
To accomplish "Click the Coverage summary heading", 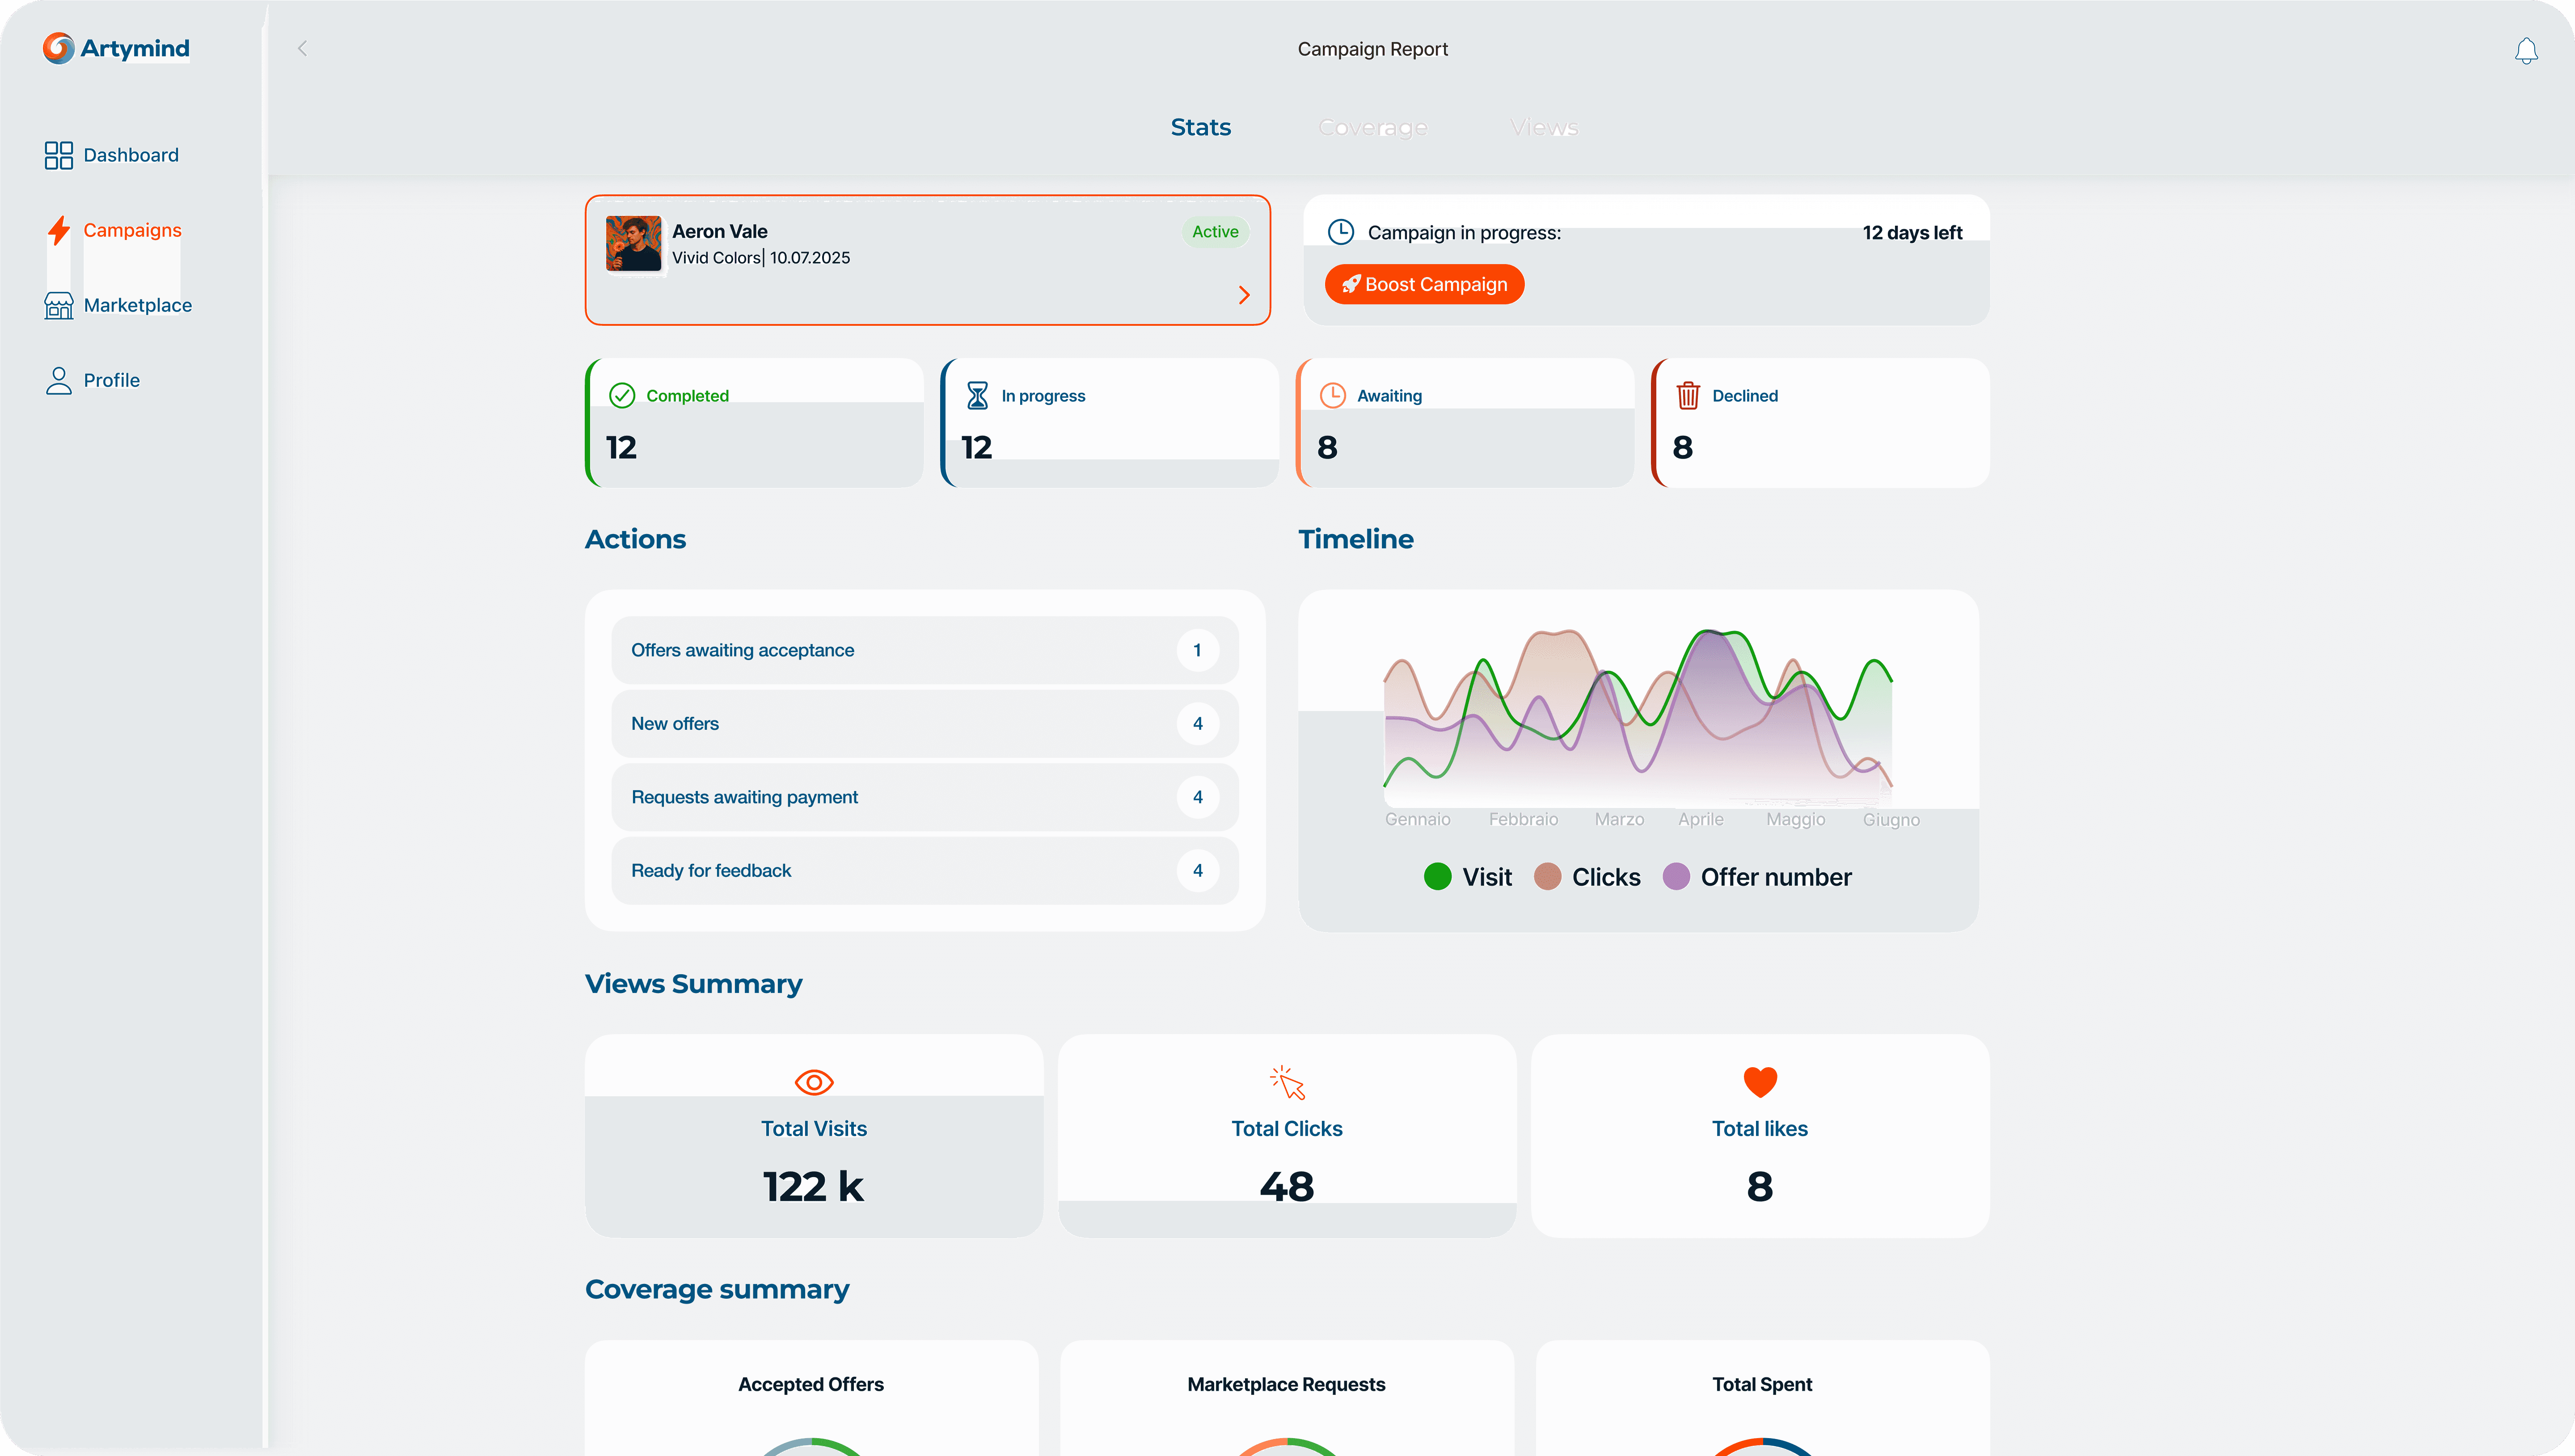I will pos(717,1290).
